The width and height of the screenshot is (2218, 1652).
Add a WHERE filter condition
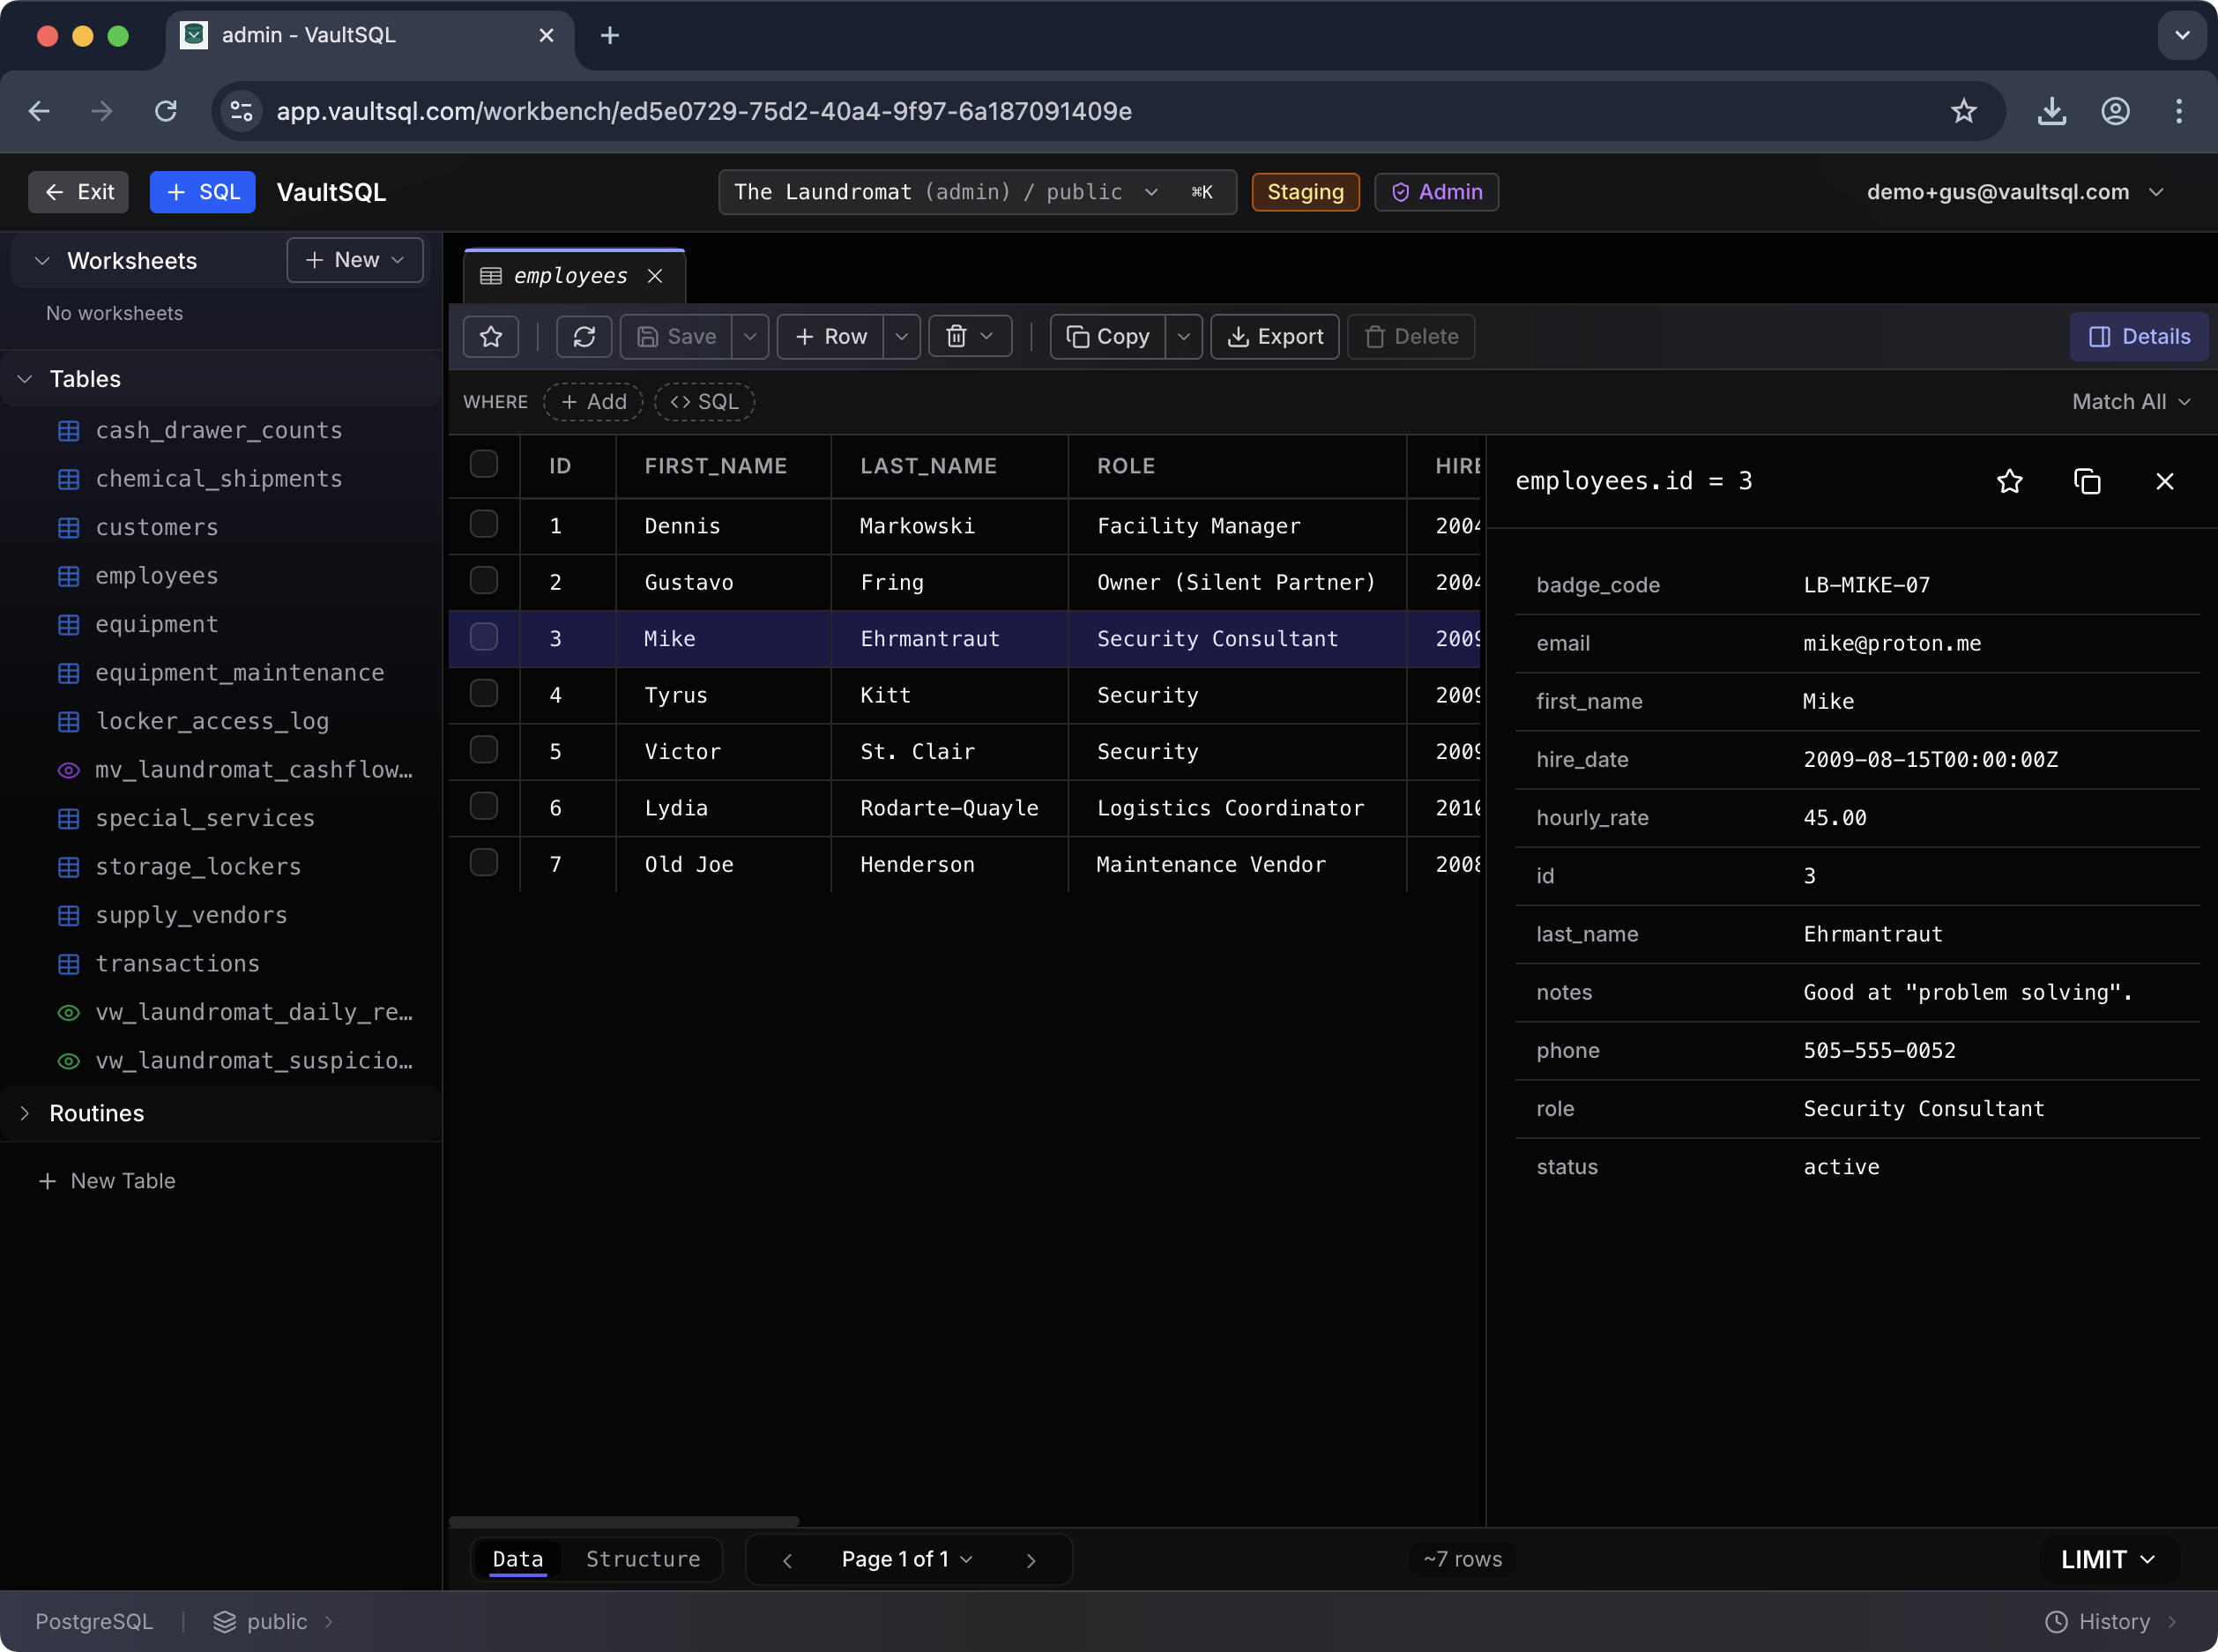pos(593,402)
